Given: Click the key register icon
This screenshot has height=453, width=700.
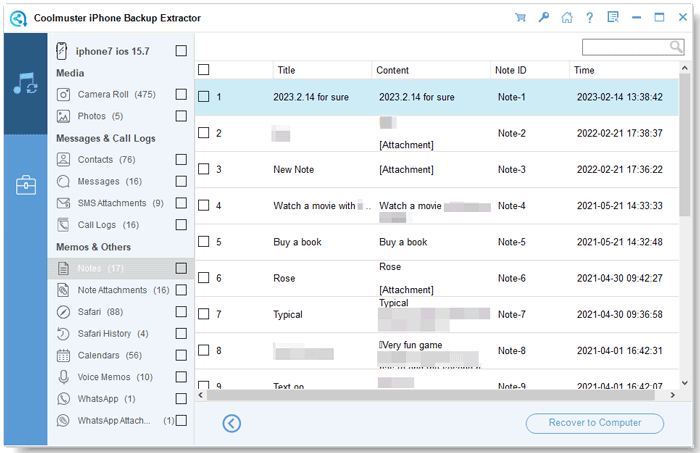Looking at the screenshot, I should tap(543, 17).
